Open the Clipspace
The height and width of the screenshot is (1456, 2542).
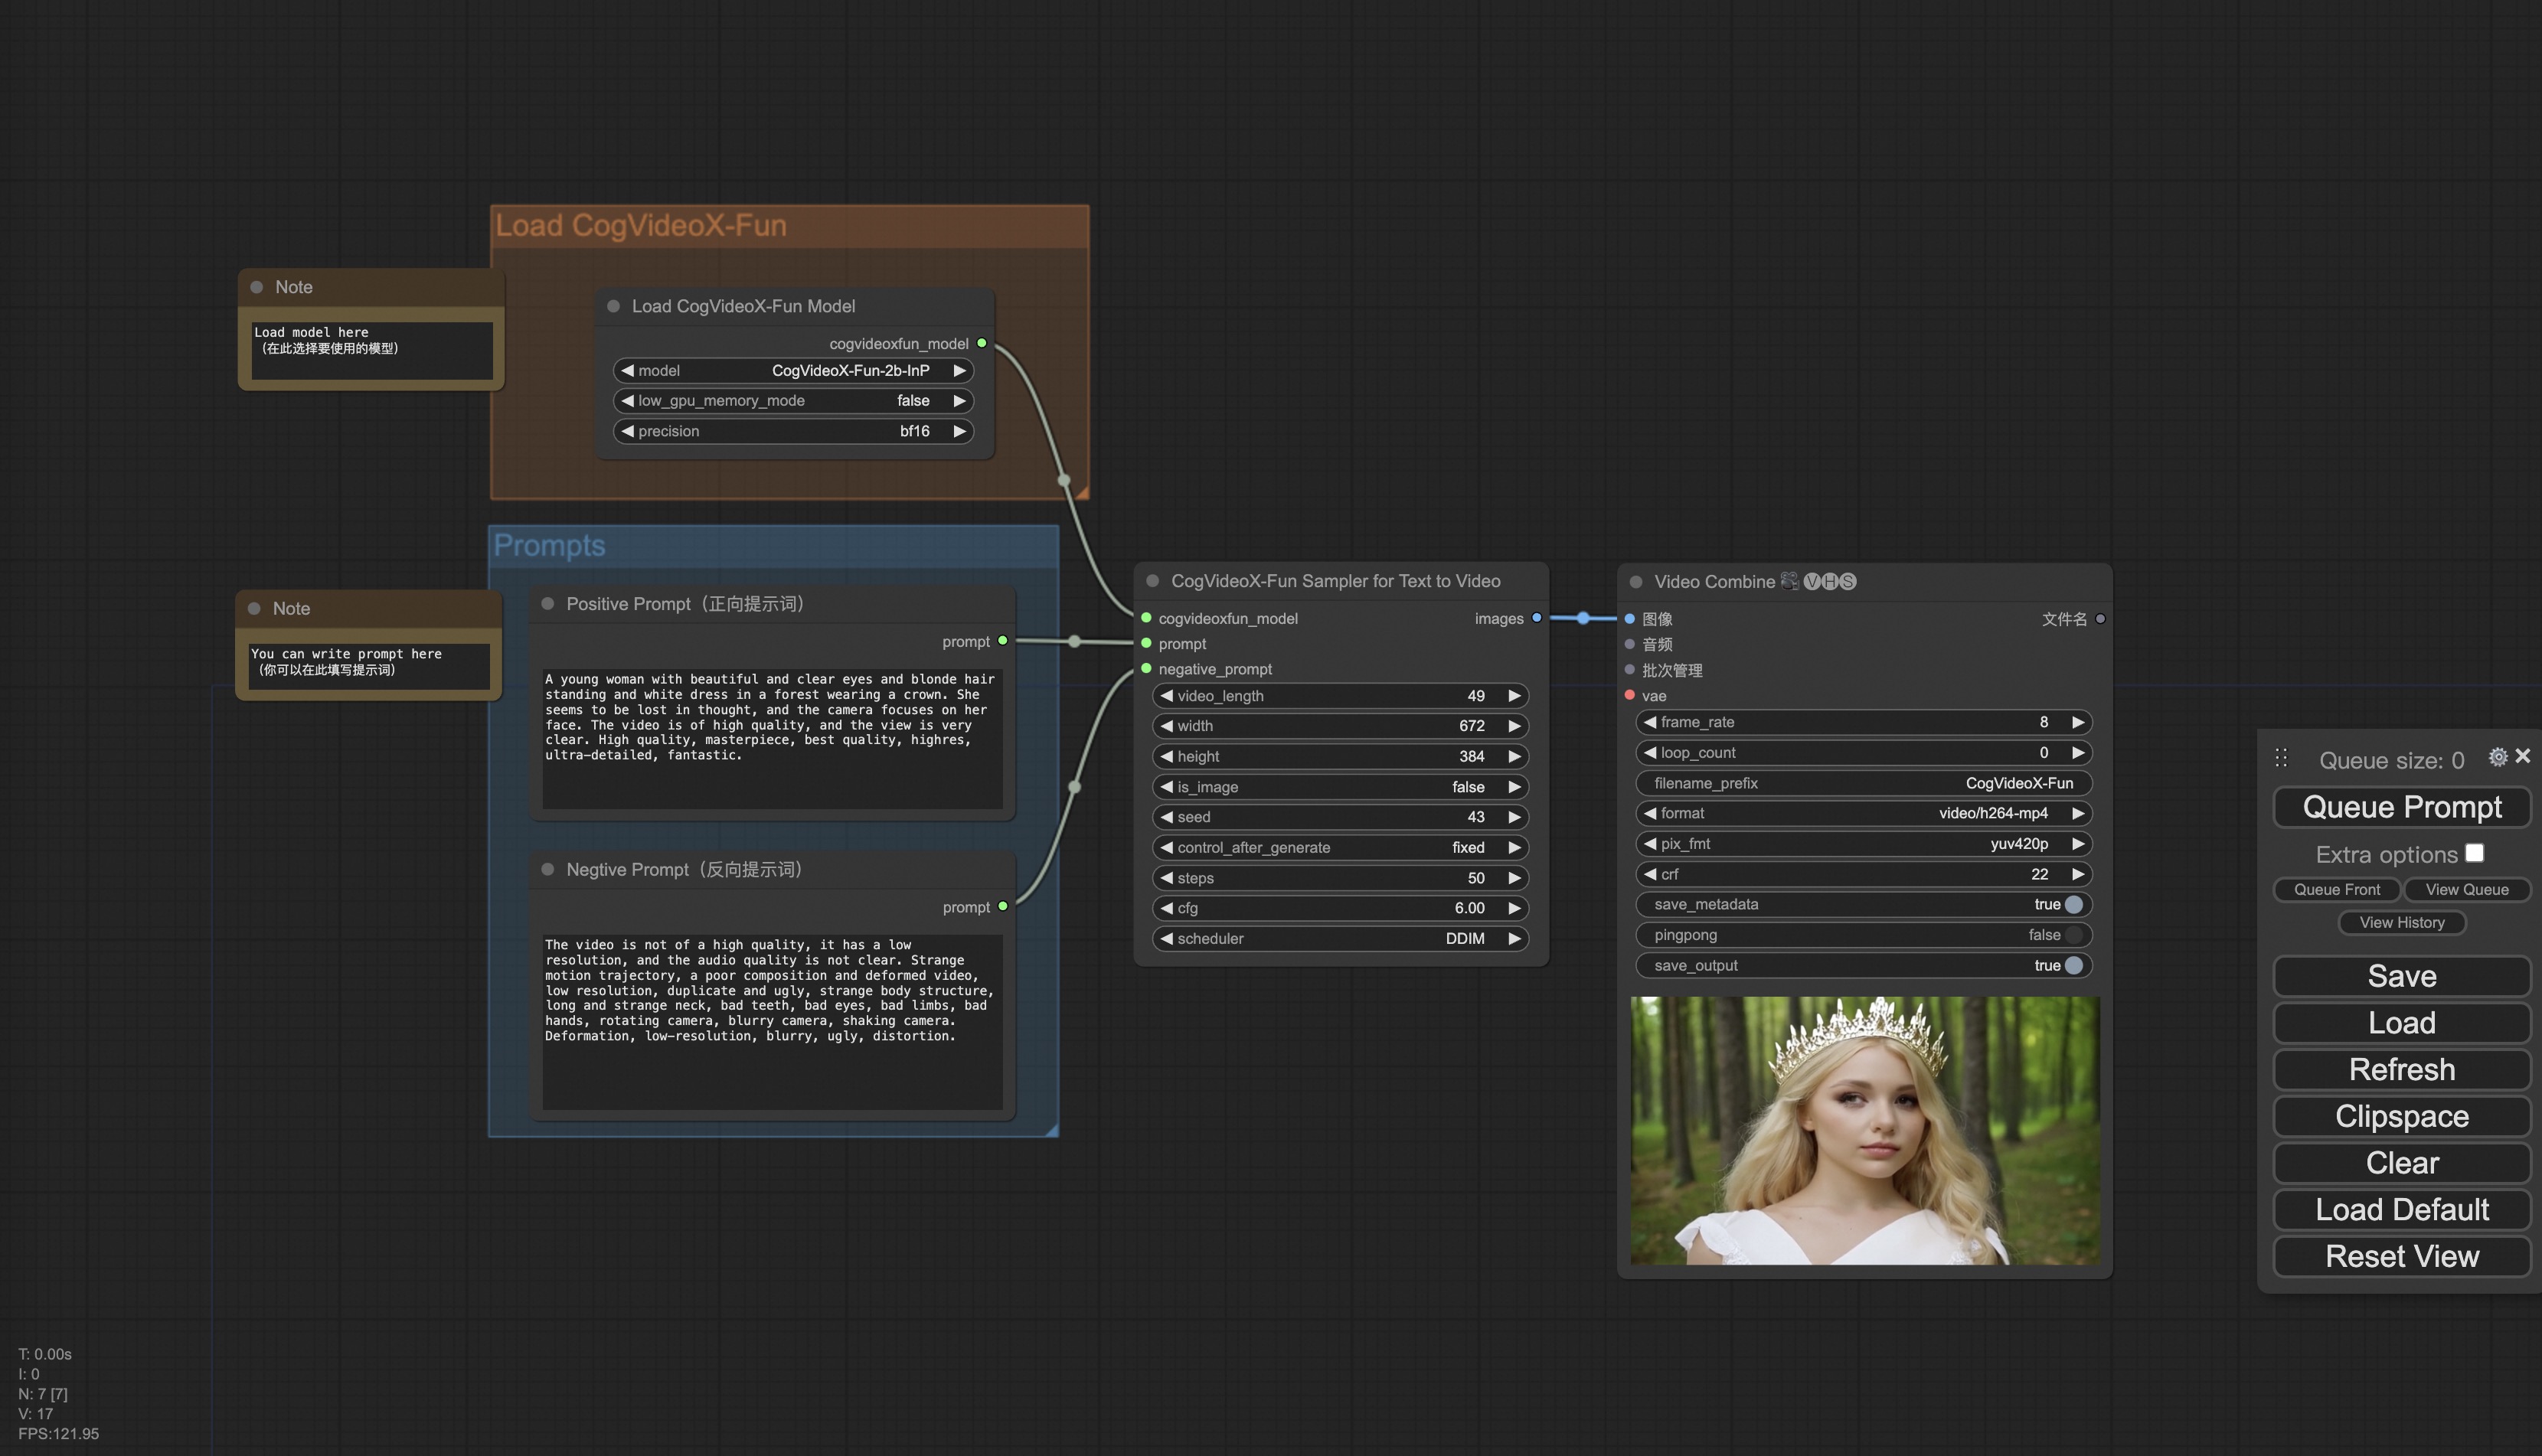pos(2401,1116)
